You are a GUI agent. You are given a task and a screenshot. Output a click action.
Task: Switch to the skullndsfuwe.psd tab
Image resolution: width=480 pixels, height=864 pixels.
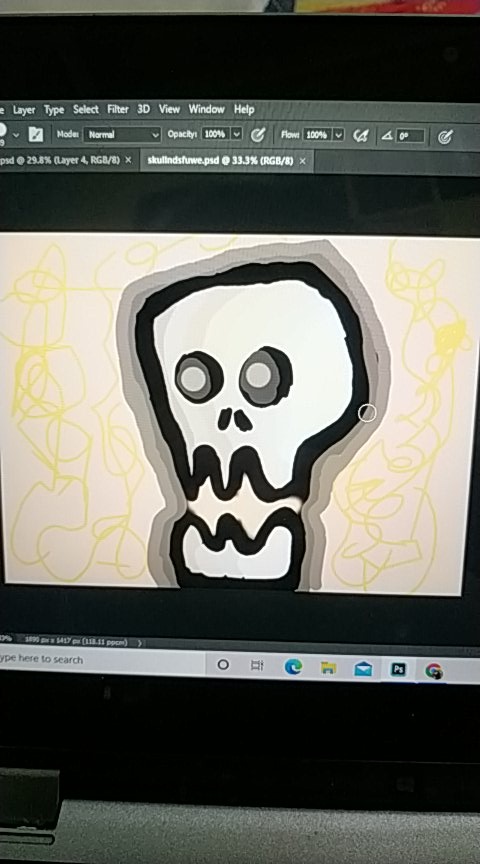(220, 161)
